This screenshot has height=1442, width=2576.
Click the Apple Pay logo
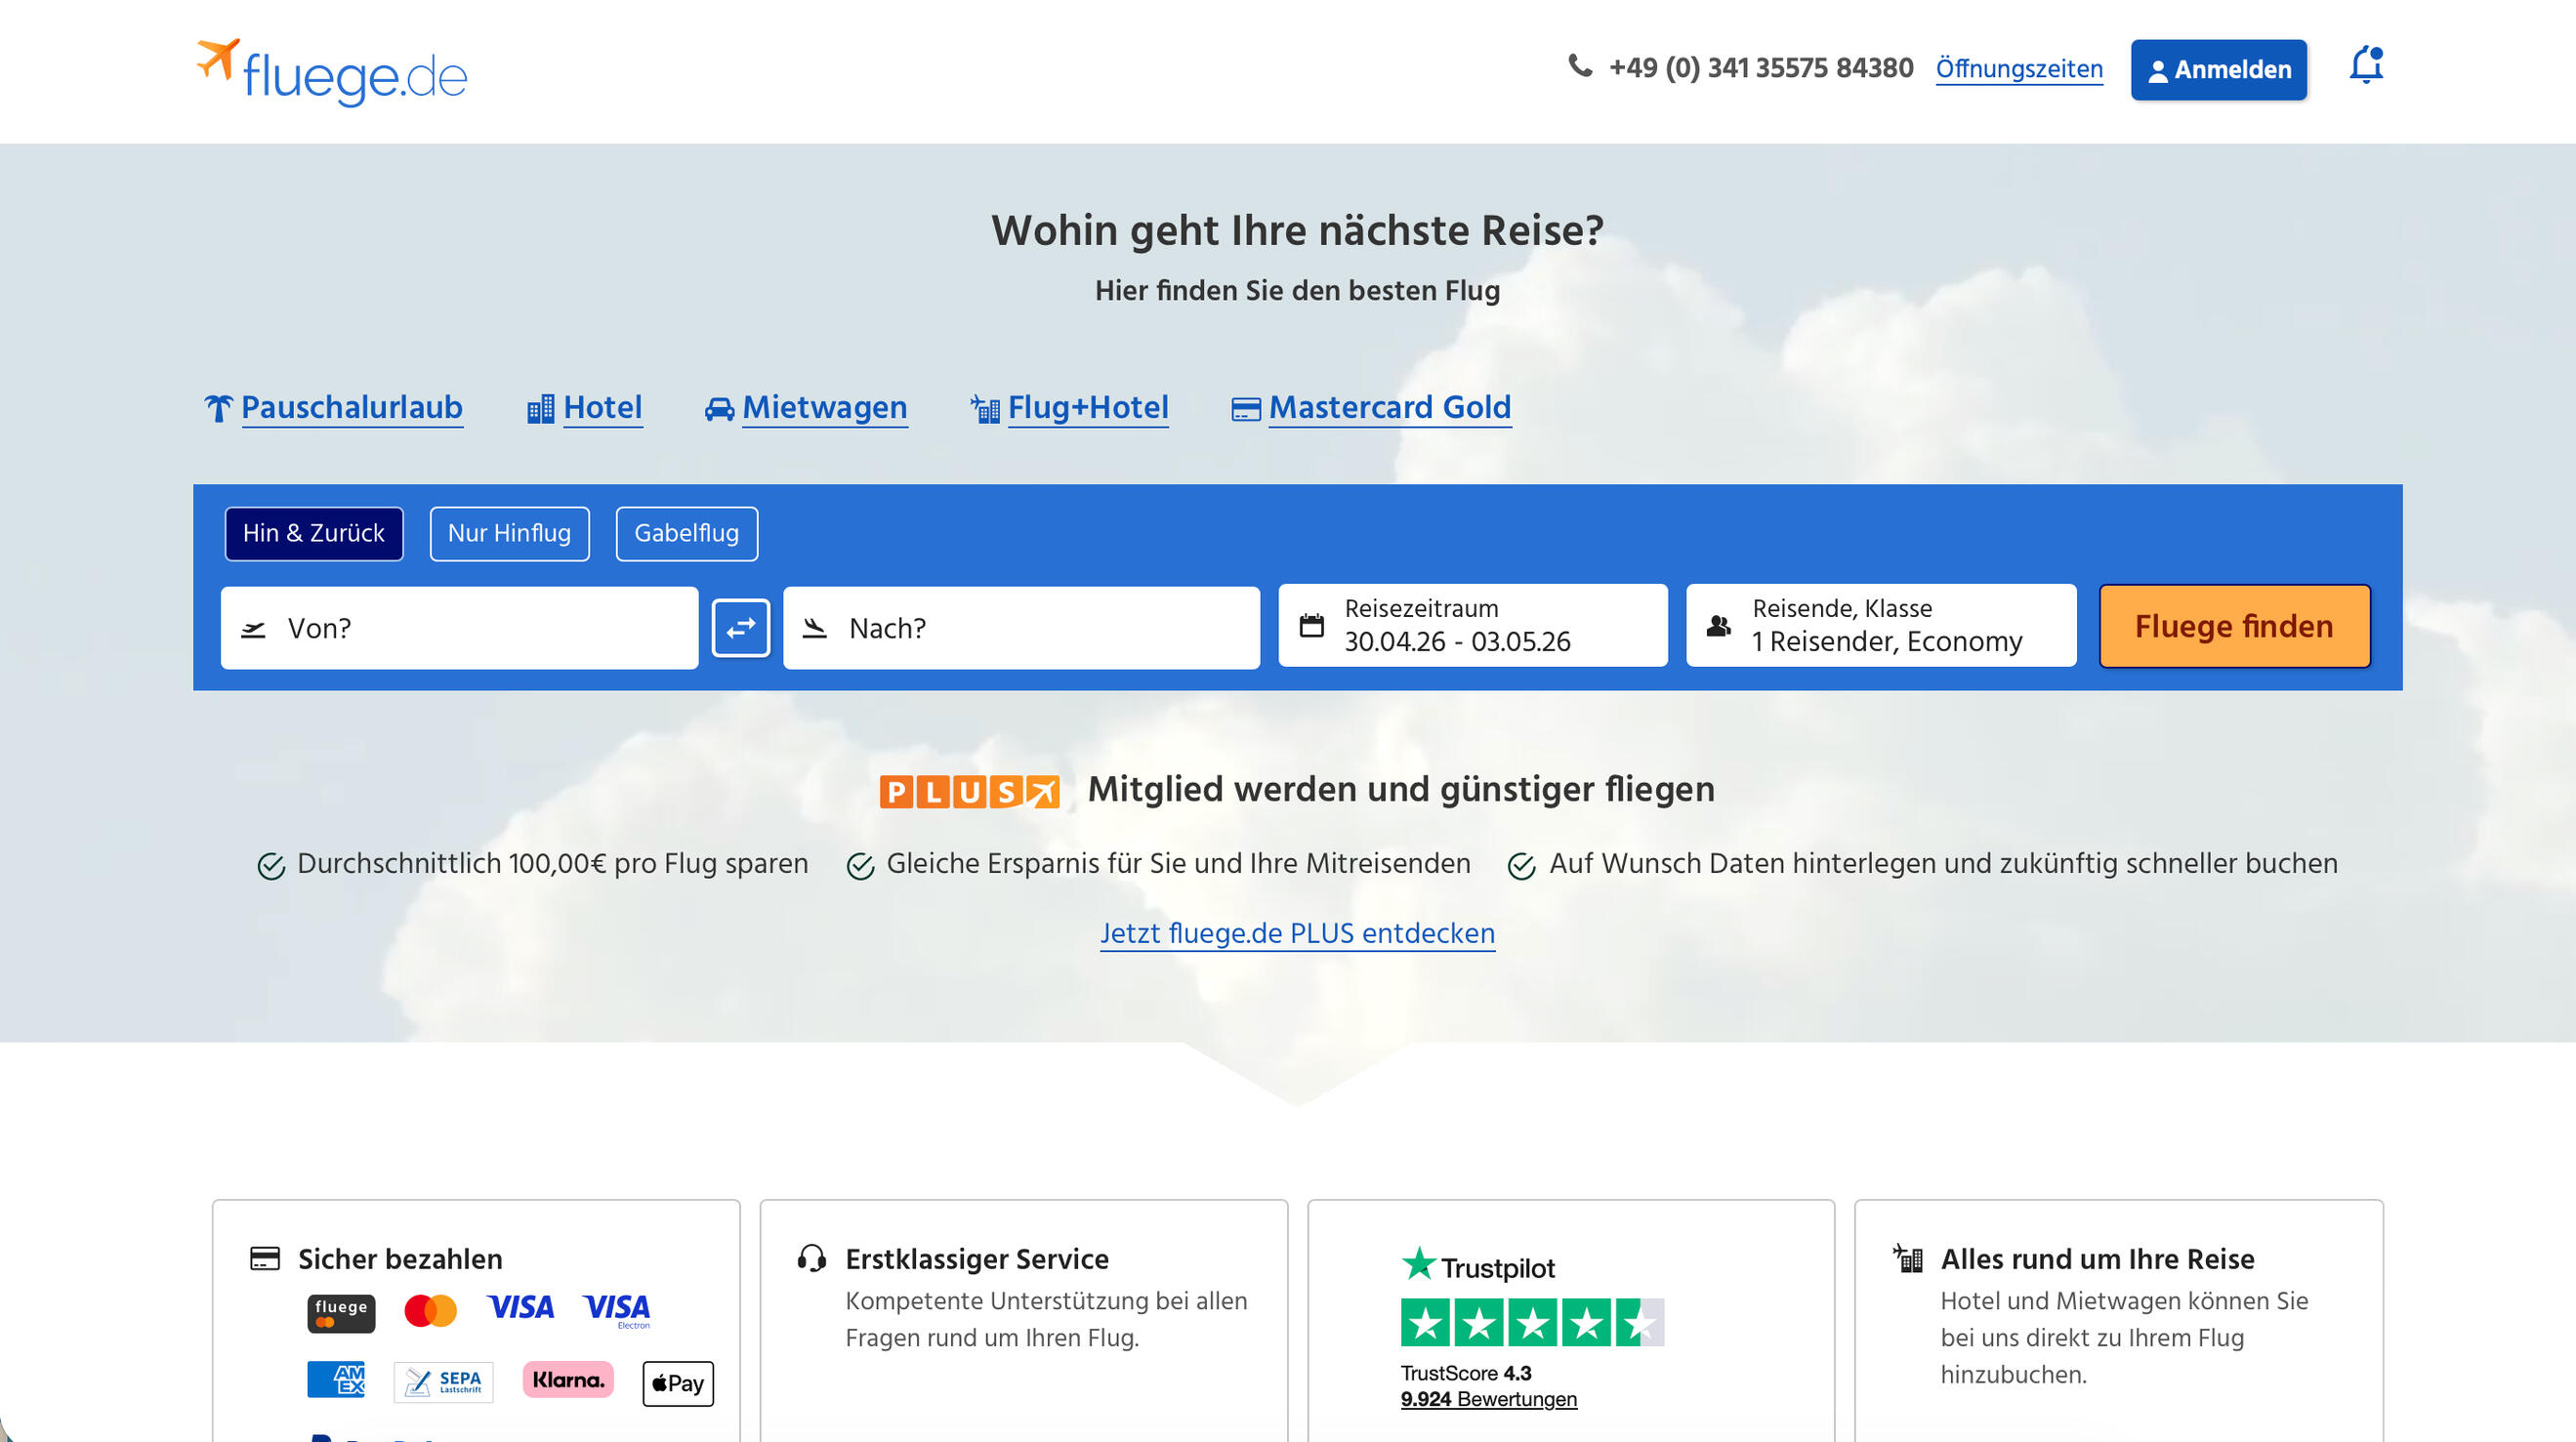[678, 1383]
